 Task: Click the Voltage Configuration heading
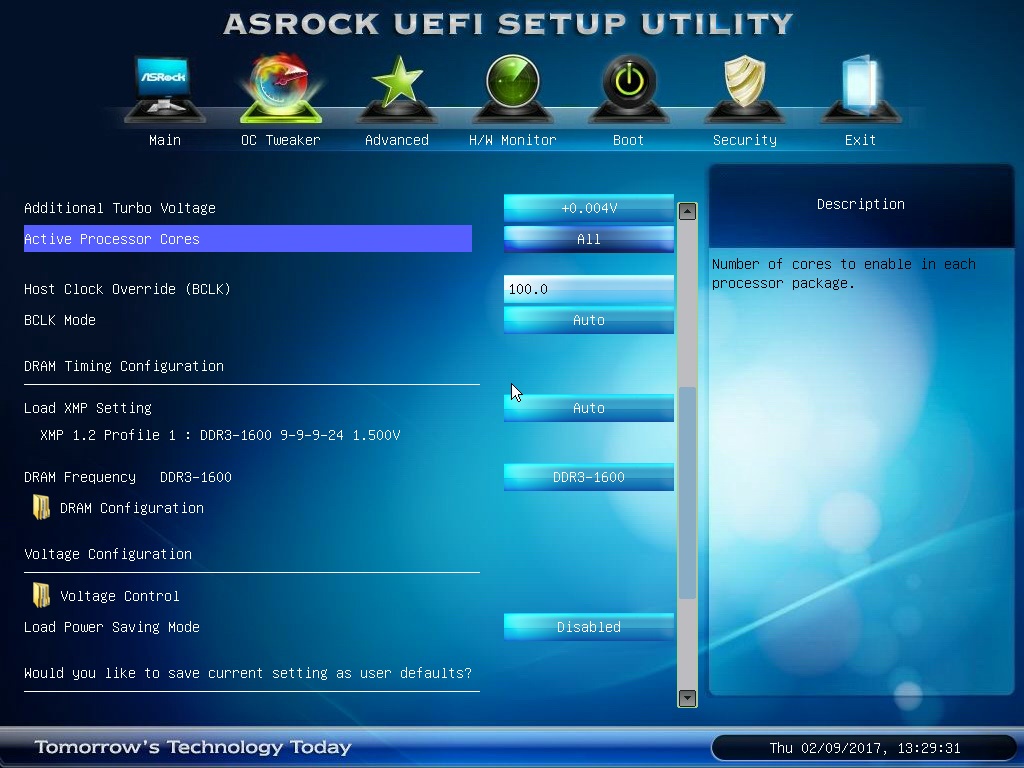pyautogui.click(x=108, y=554)
